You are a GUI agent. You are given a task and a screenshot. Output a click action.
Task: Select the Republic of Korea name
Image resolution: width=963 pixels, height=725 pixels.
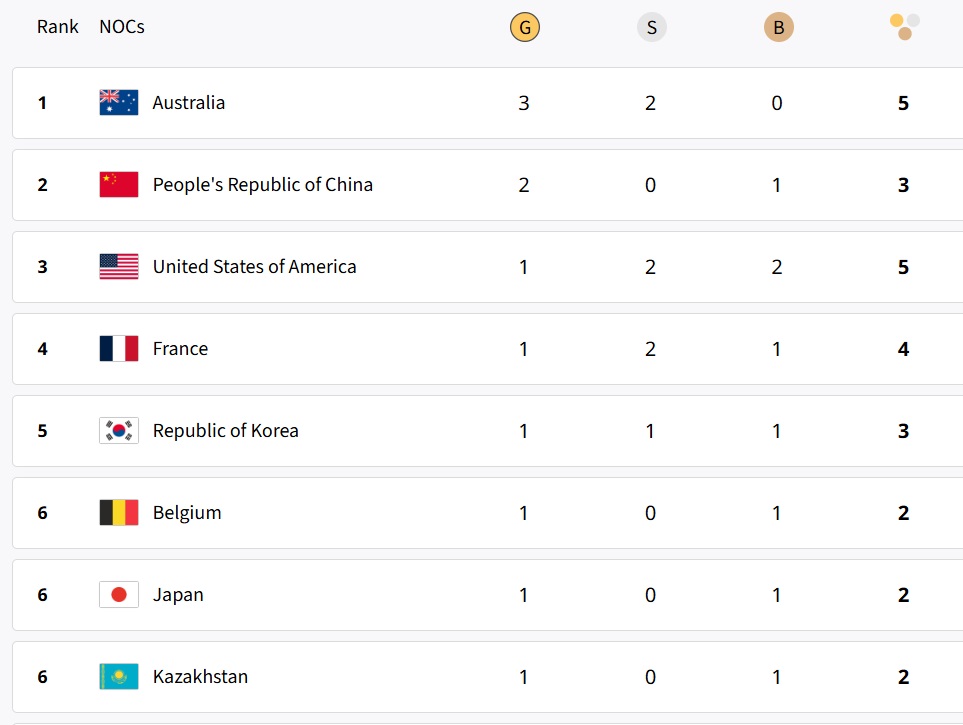pyautogui.click(x=225, y=431)
